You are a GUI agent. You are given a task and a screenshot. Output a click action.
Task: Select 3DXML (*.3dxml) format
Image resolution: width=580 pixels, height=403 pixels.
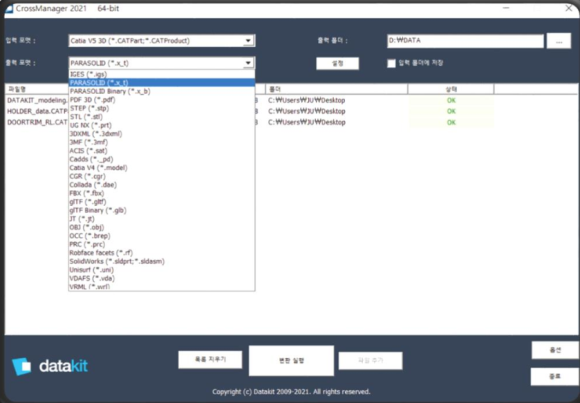coord(162,134)
